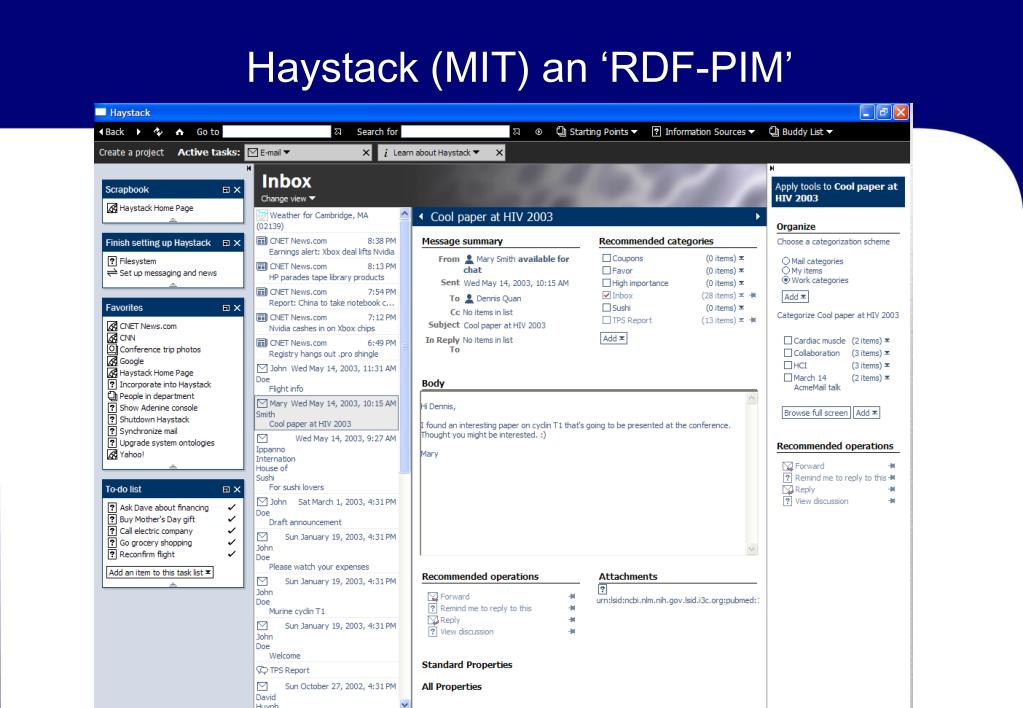Check the HCI category
The width and height of the screenshot is (1023, 708).
click(x=787, y=365)
